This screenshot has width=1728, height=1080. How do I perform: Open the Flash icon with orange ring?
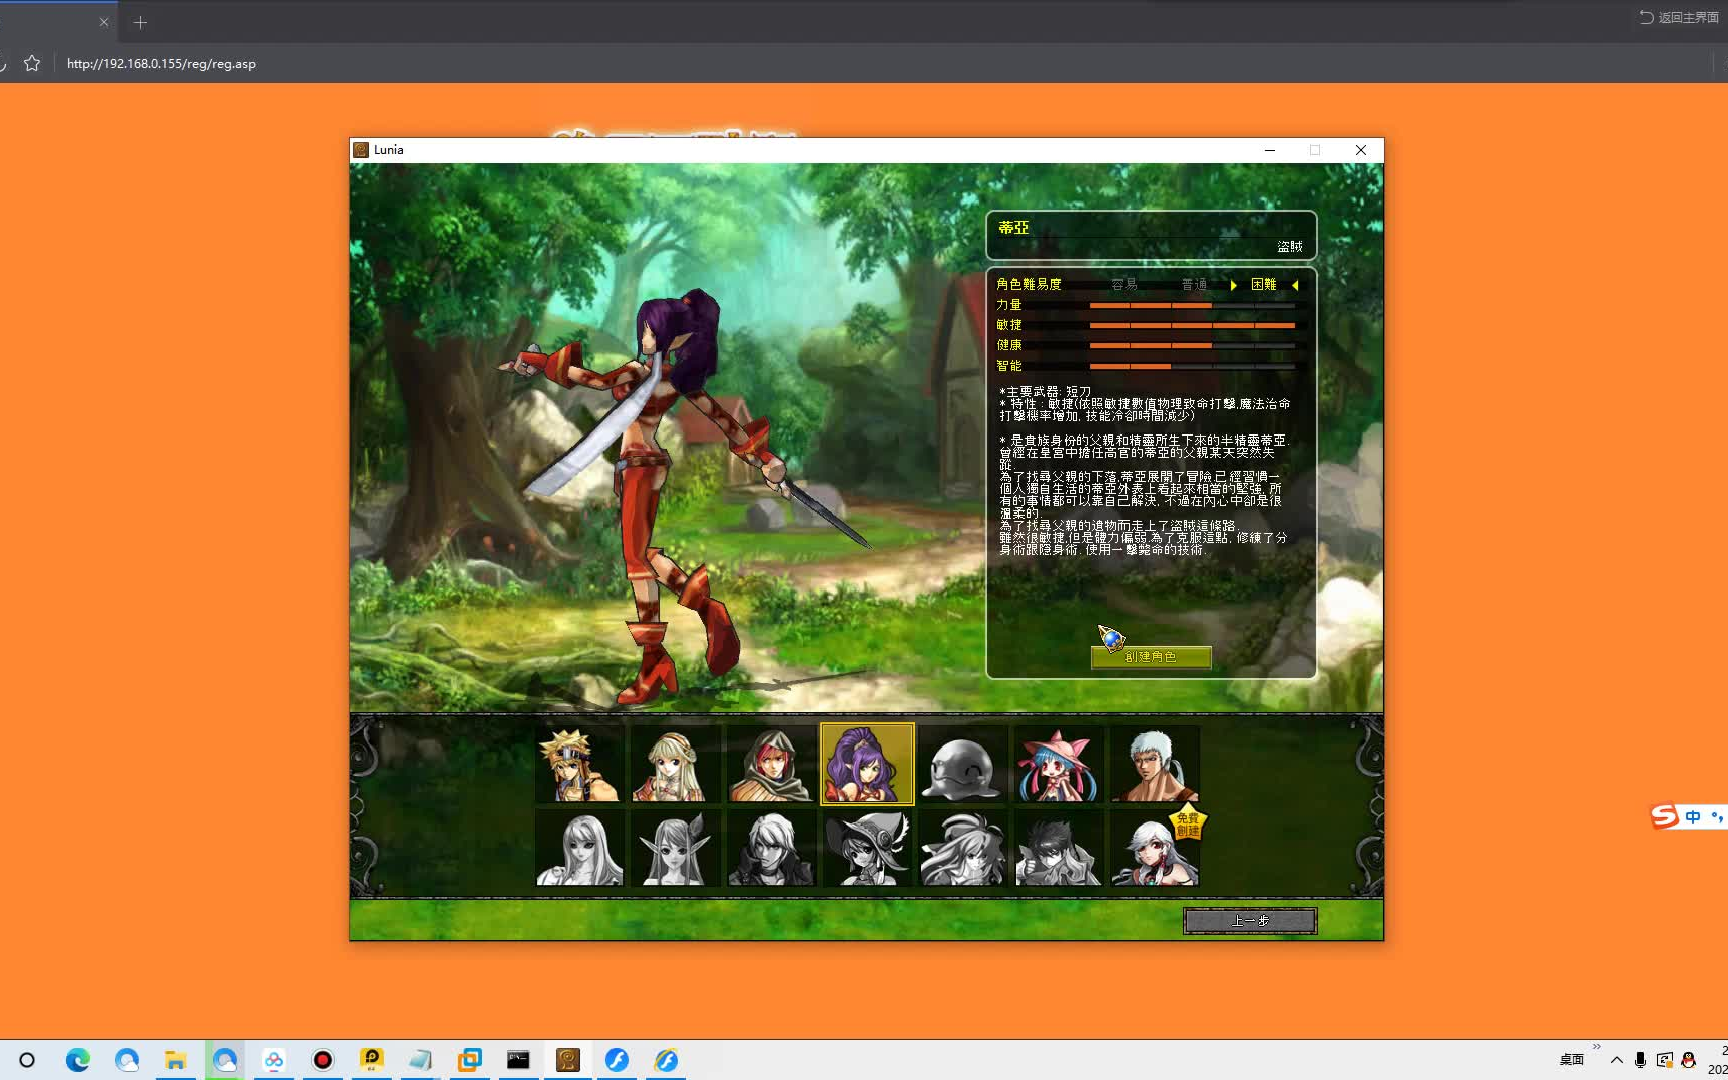666,1060
